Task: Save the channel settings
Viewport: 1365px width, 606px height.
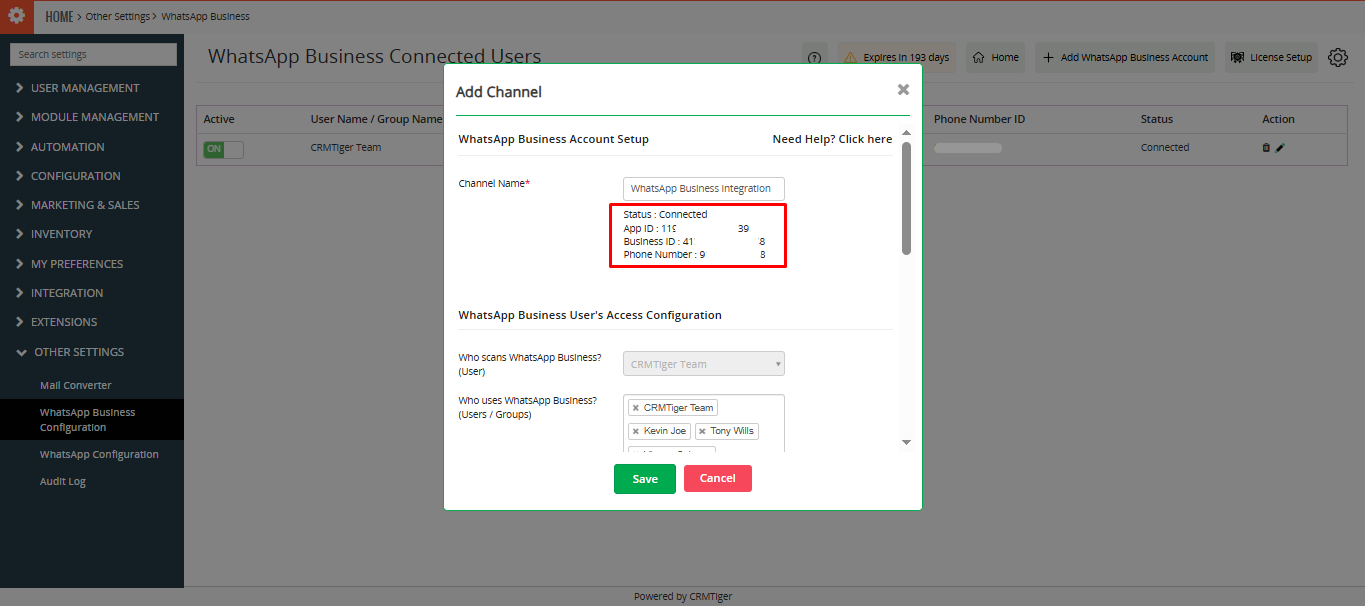Action: point(645,479)
